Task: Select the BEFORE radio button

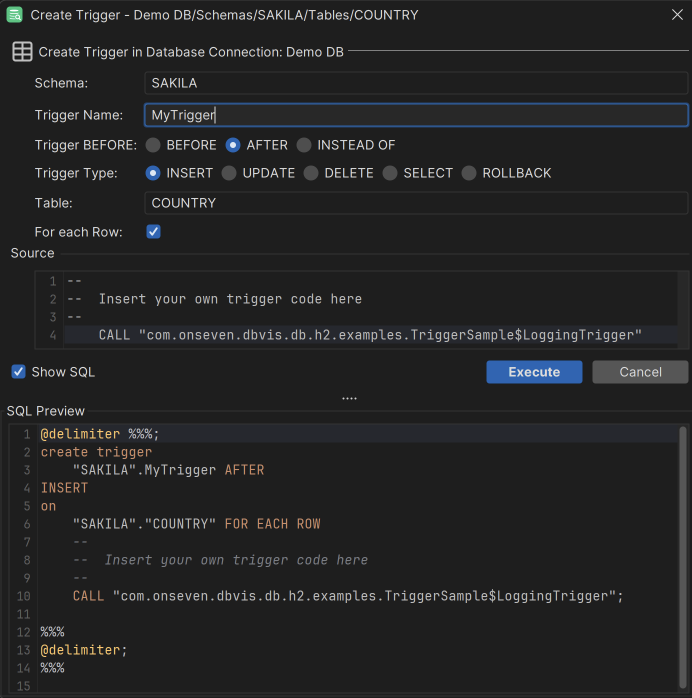Action: click(153, 145)
